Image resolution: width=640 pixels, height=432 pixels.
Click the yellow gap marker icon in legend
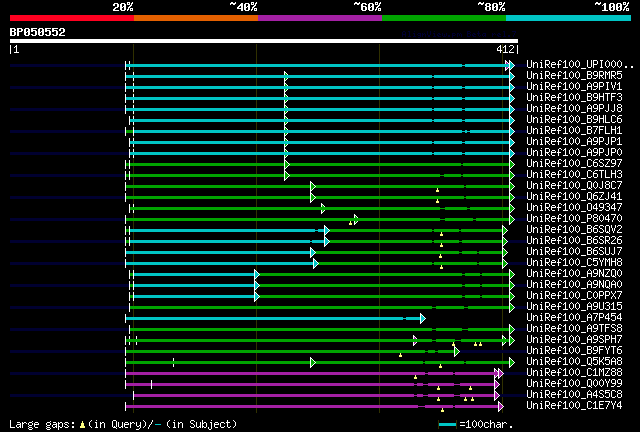tap(82, 425)
